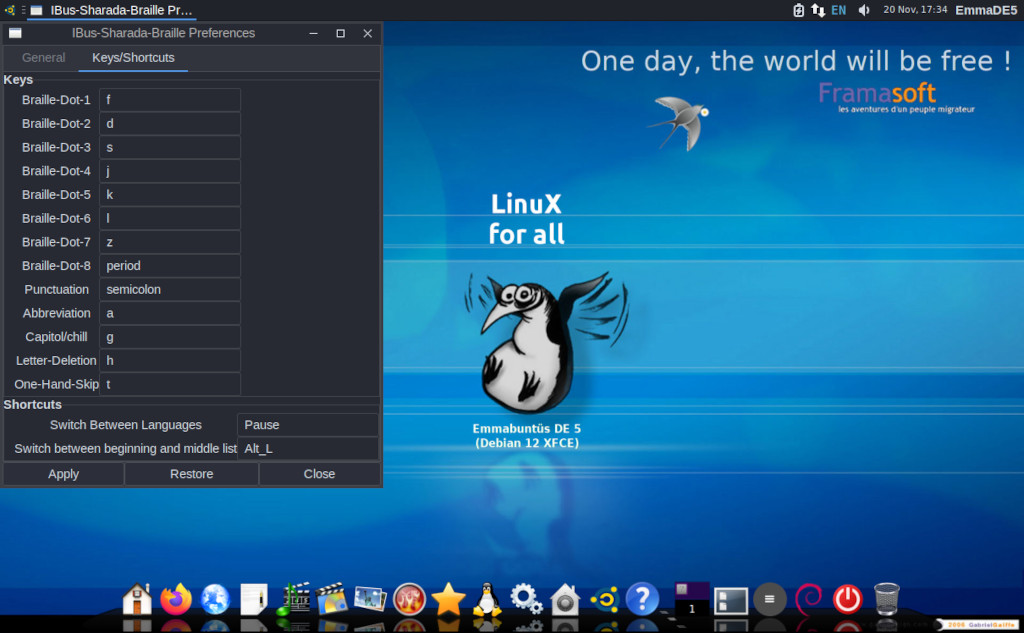Click the 20 Nov clock in panel
1024x633 pixels.
click(915, 10)
